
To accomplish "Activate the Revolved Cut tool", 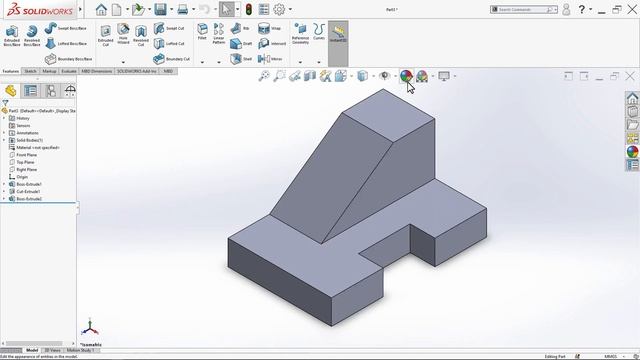I will point(141,36).
